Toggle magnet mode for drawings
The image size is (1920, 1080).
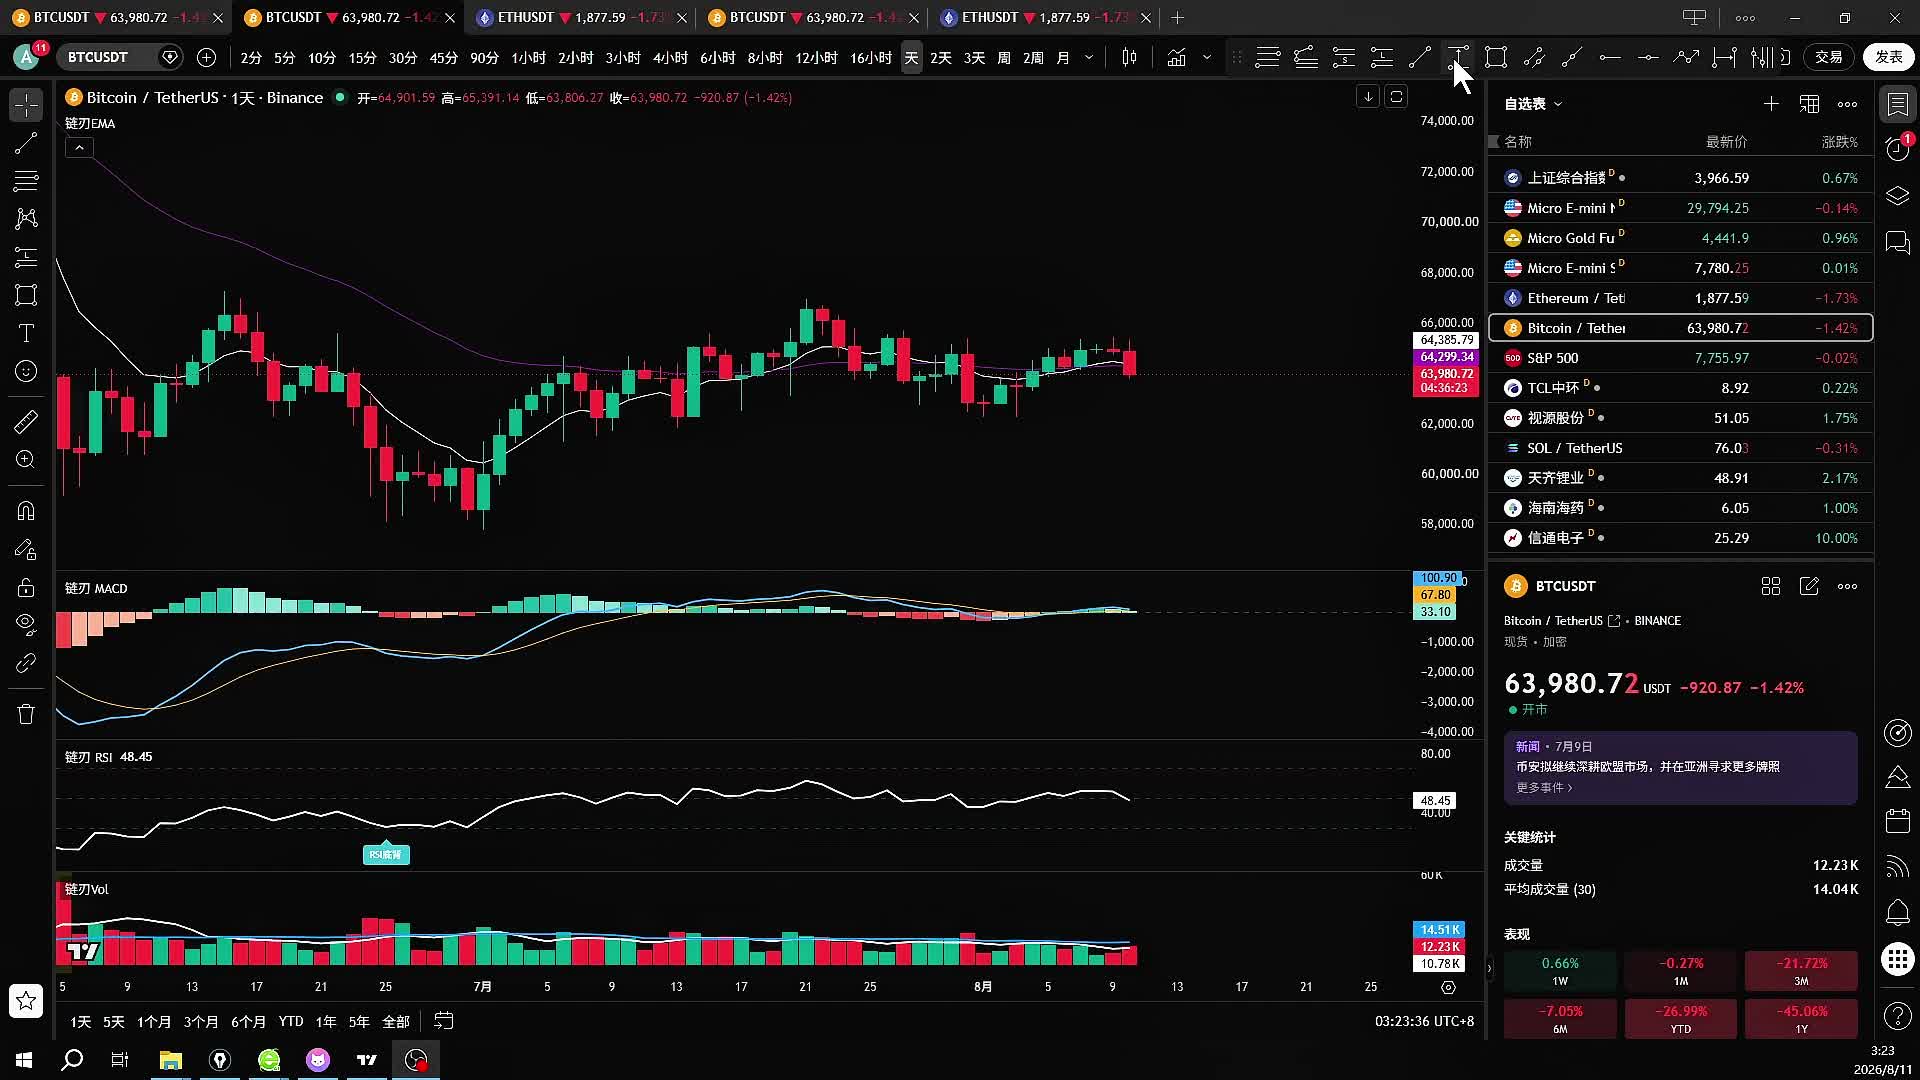(x=26, y=511)
